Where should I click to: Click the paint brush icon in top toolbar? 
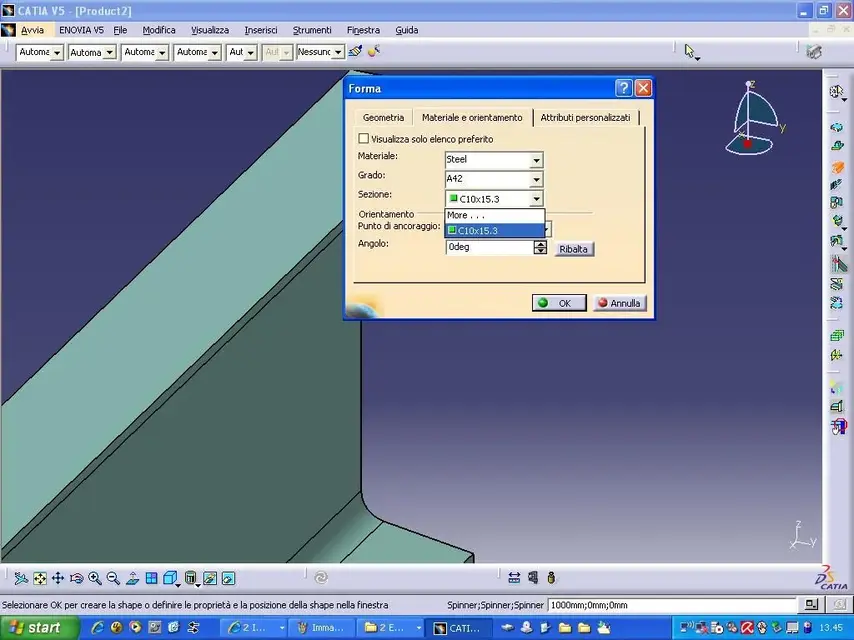point(355,52)
